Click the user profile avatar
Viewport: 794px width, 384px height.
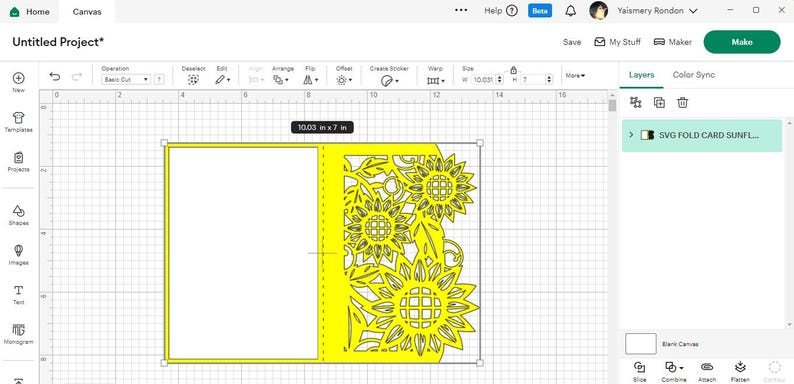click(599, 11)
